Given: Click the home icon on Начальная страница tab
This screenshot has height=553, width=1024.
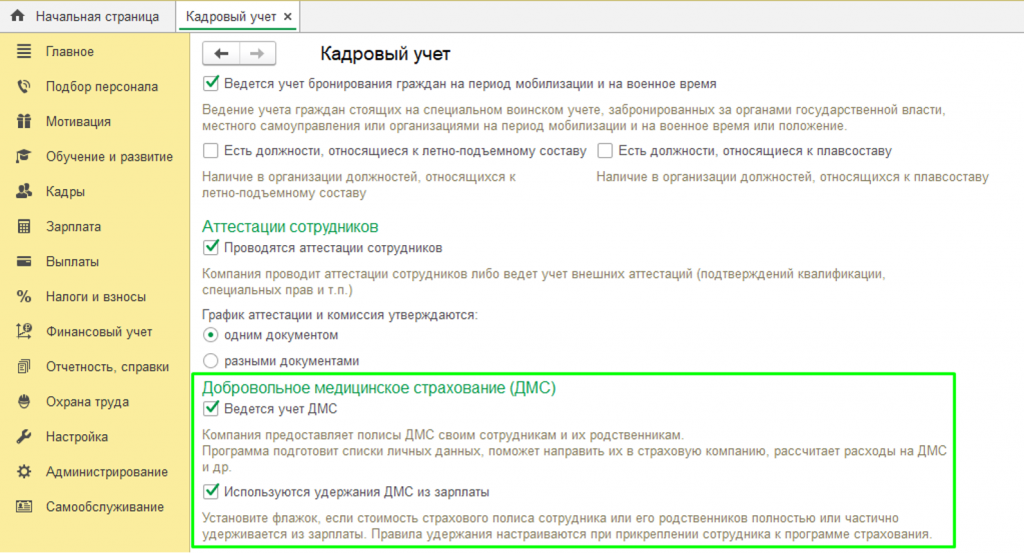Looking at the screenshot, I should tap(18, 16).
